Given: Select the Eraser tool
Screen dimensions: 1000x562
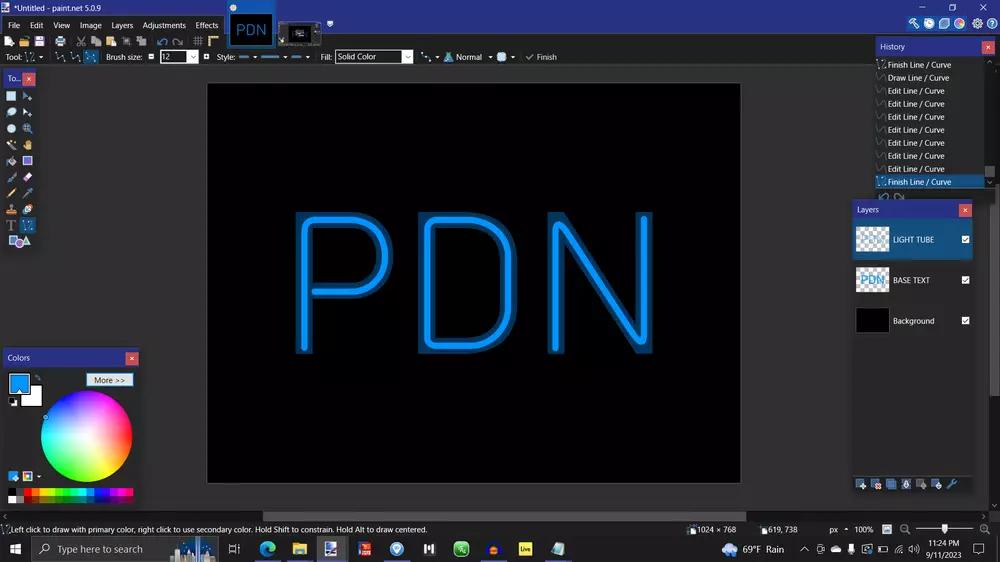Looking at the screenshot, I should (27, 177).
